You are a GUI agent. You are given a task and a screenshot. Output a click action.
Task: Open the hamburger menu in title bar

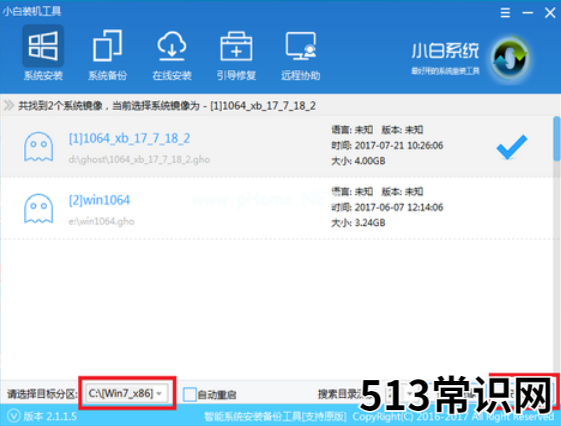(505, 13)
